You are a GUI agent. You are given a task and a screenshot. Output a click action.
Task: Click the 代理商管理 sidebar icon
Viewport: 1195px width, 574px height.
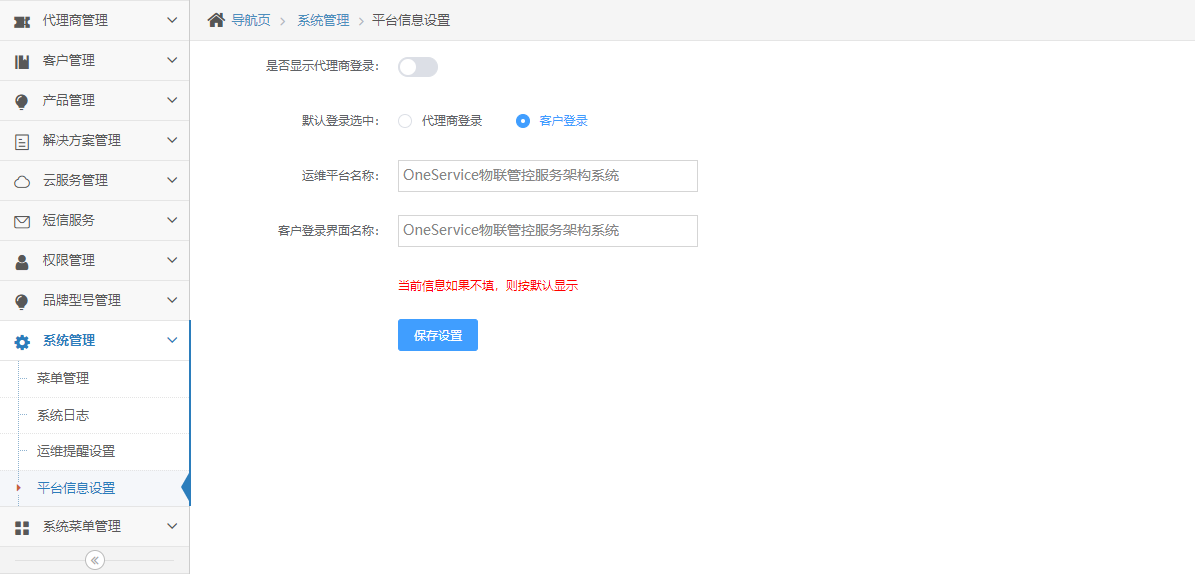[x=22, y=21]
